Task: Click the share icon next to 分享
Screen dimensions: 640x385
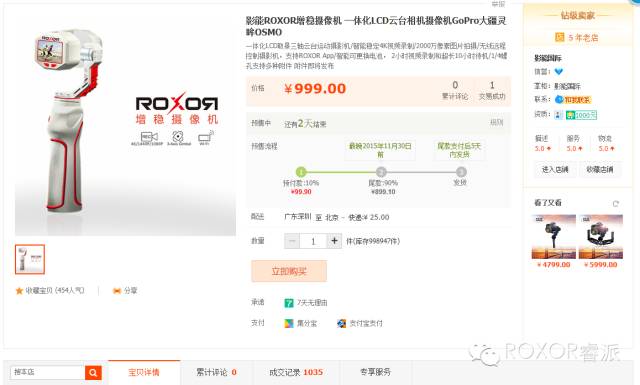Action: [117, 291]
